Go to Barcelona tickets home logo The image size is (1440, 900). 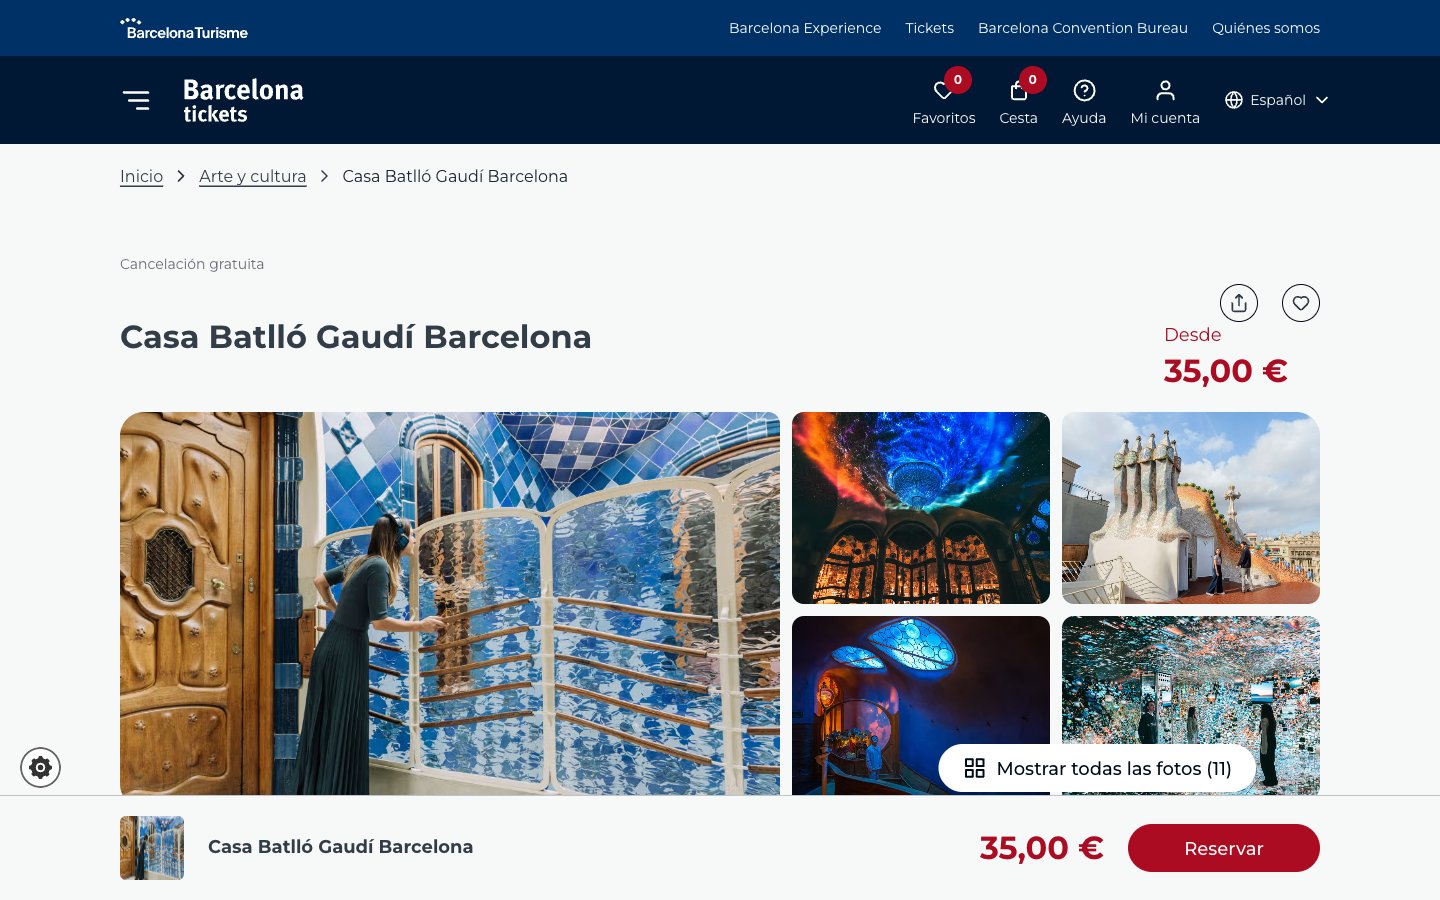243,100
